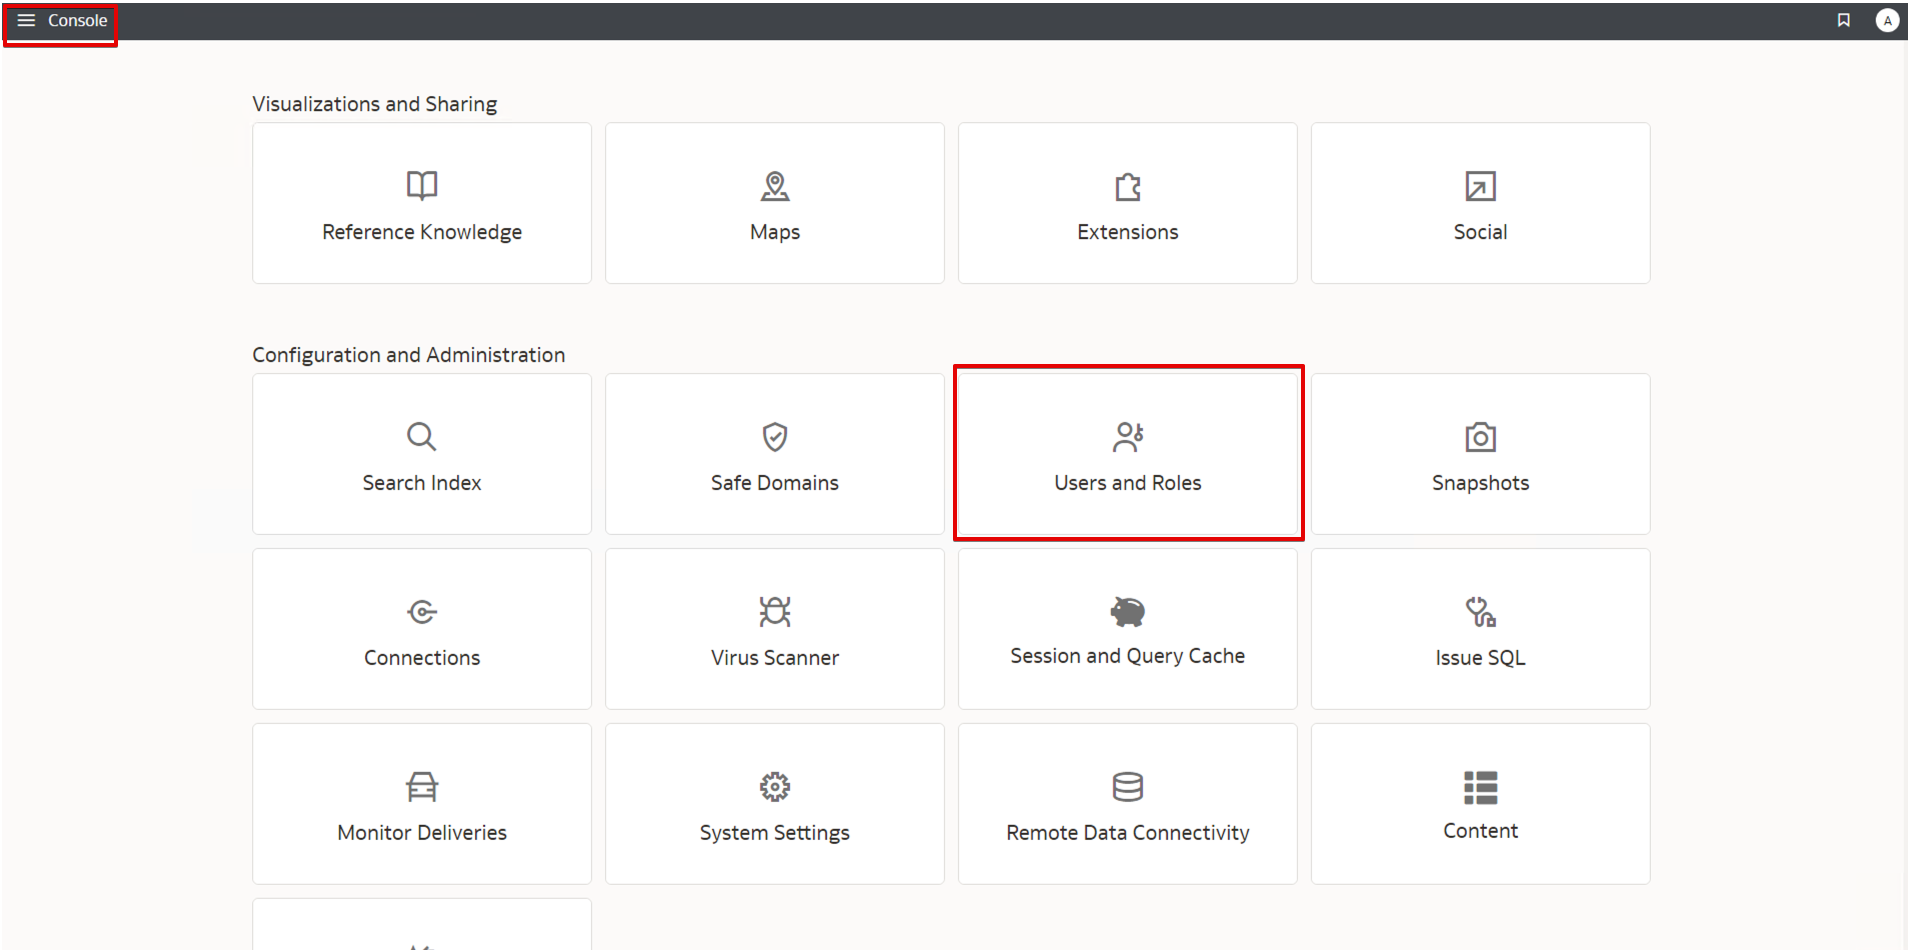Click the Console title in header

point(78,21)
